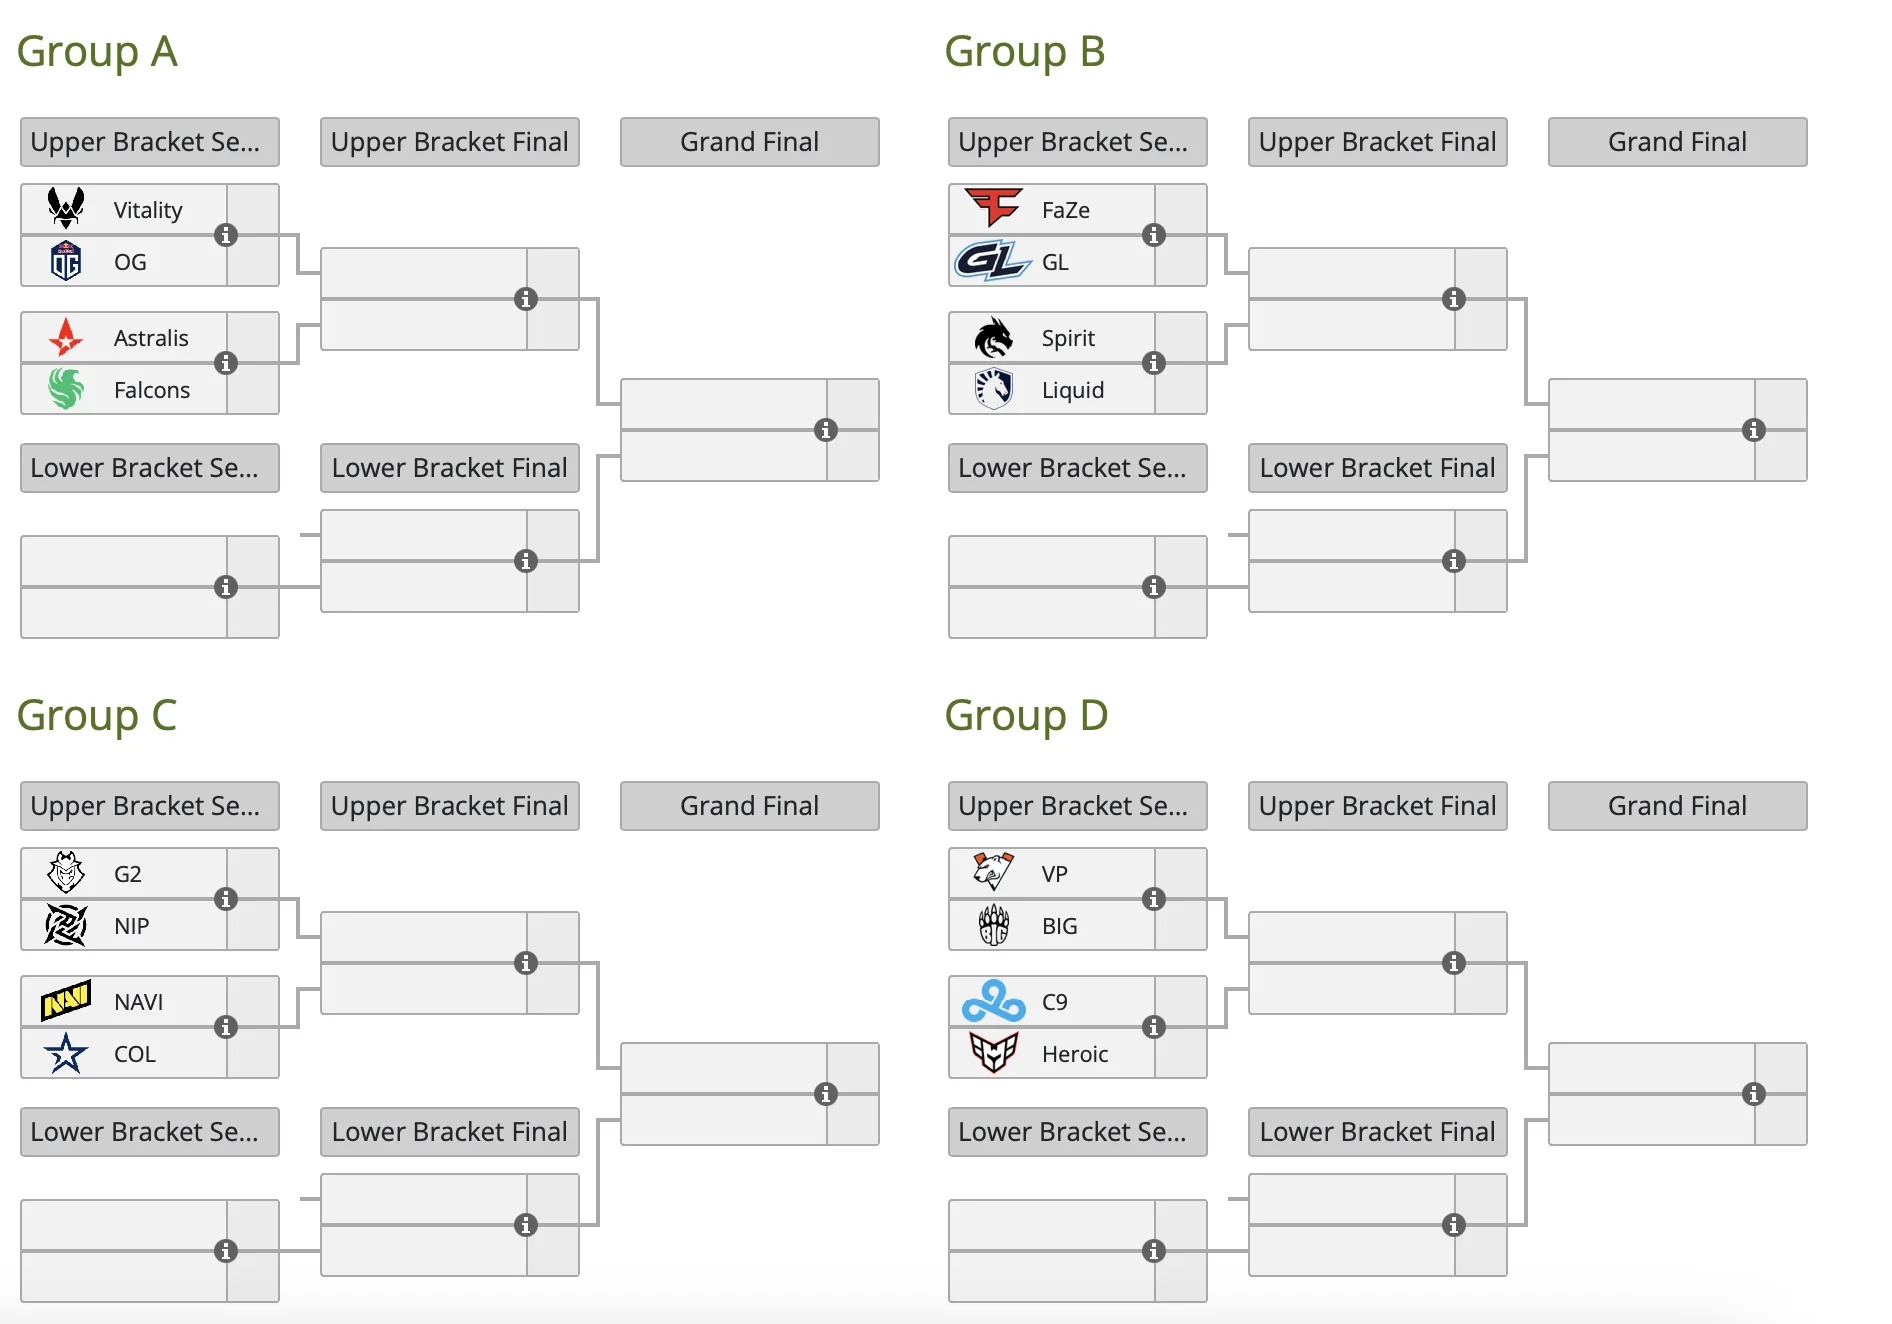Open info for Vitality vs OG match
Screen dimensions: 1892x1324
tap(226, 235)
